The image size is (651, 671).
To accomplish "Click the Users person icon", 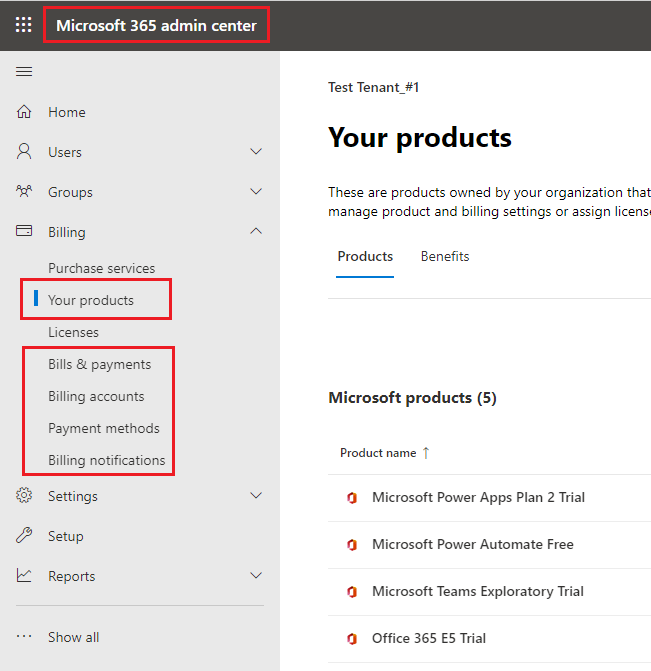I will coord(24,151).
